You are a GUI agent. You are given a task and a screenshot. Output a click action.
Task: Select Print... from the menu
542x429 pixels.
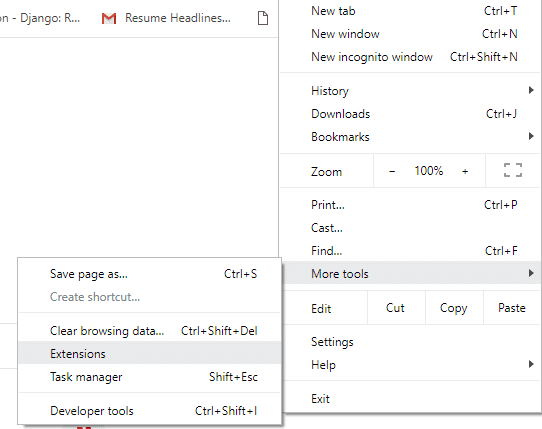click(411, 205)
